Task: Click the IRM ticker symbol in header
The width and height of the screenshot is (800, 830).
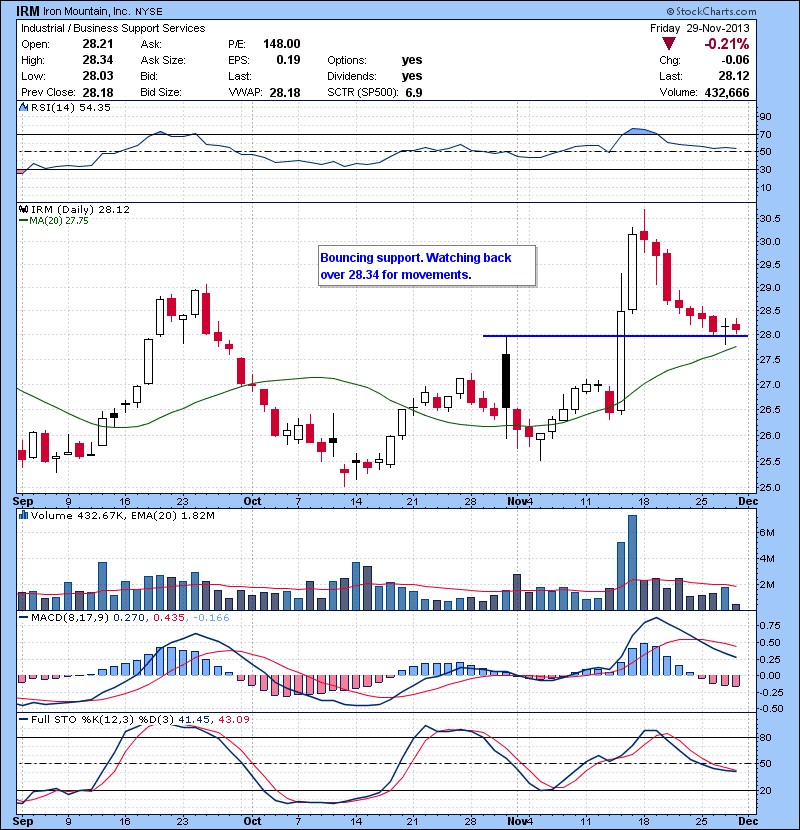Action: click(x=28, y=11)
